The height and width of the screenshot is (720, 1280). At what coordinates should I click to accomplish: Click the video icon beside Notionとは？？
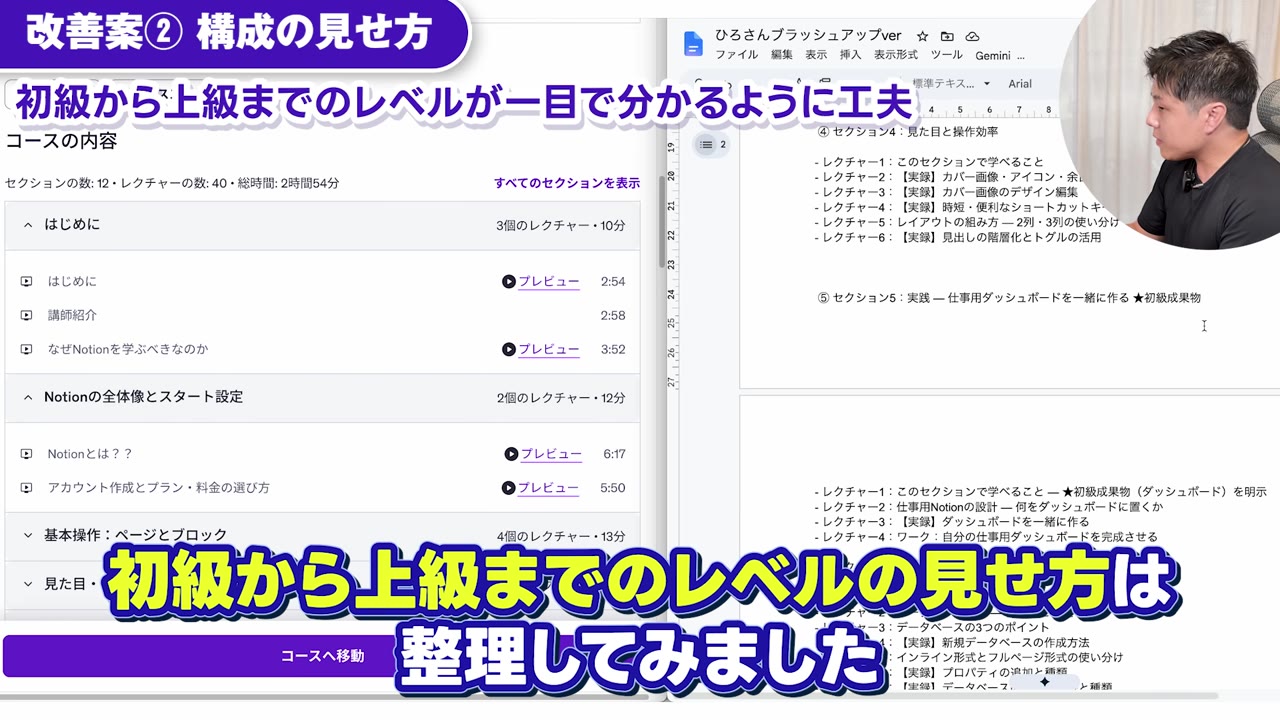(x=26, y=454)
